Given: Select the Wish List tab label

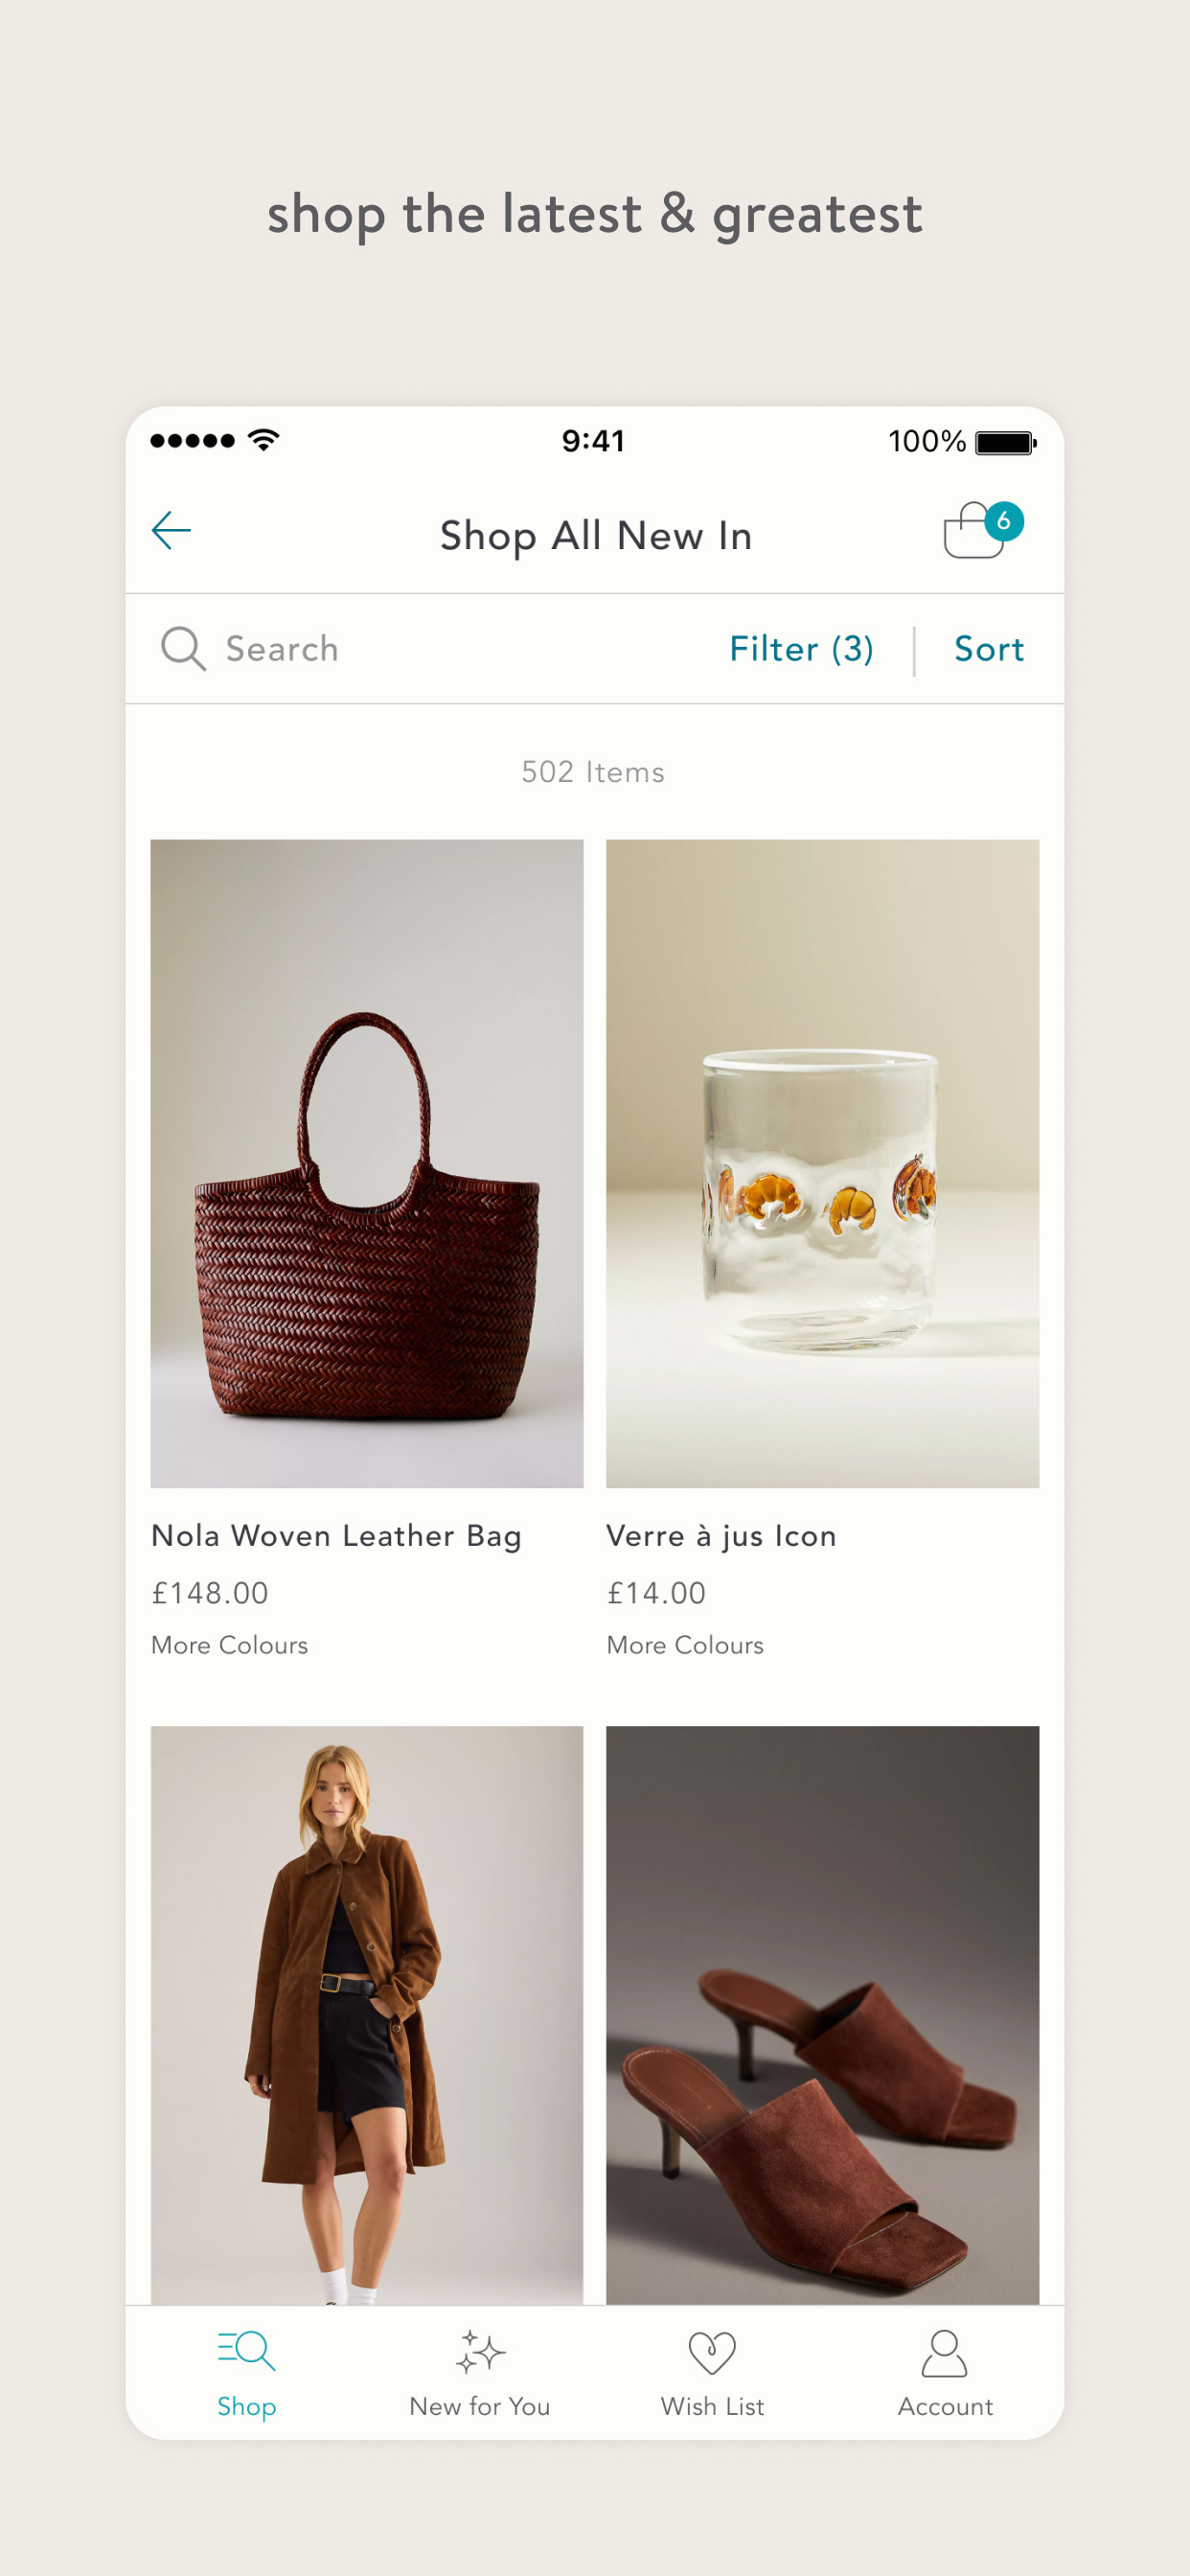Looking at the screenshot, I should (x=712, y=2406).
